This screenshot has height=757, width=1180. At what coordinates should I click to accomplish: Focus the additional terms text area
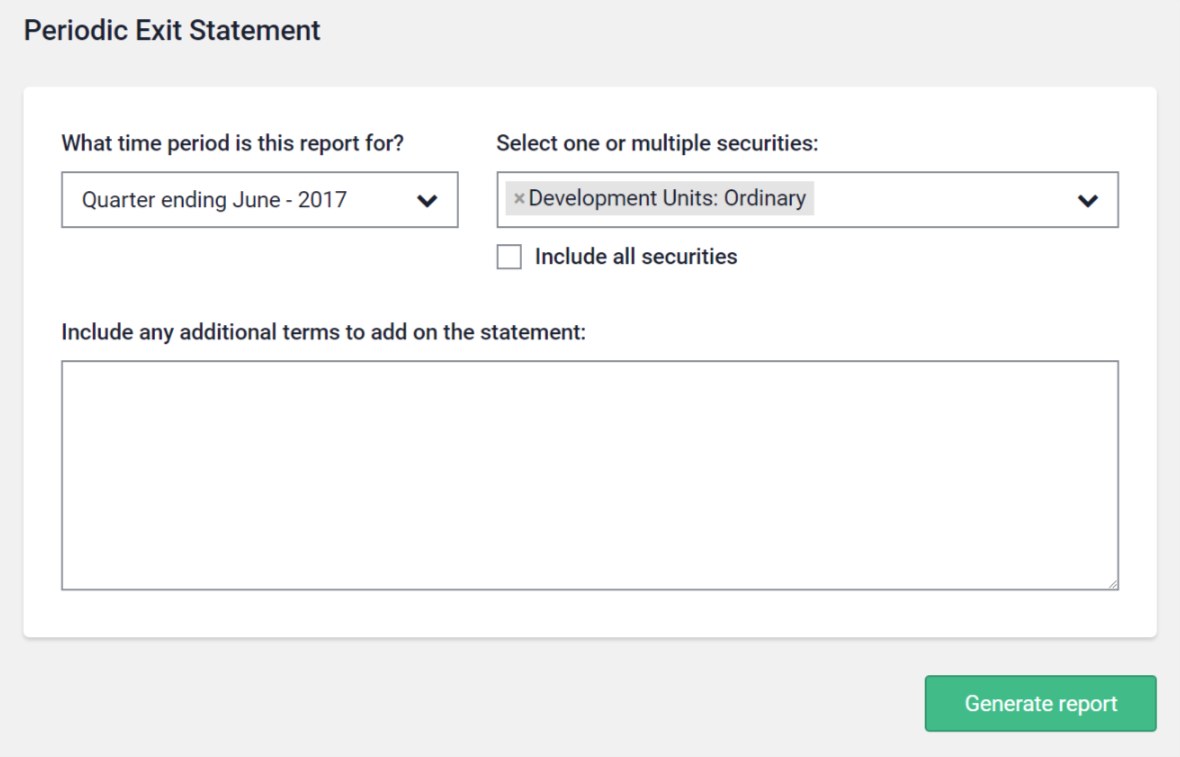coord(589,475)
